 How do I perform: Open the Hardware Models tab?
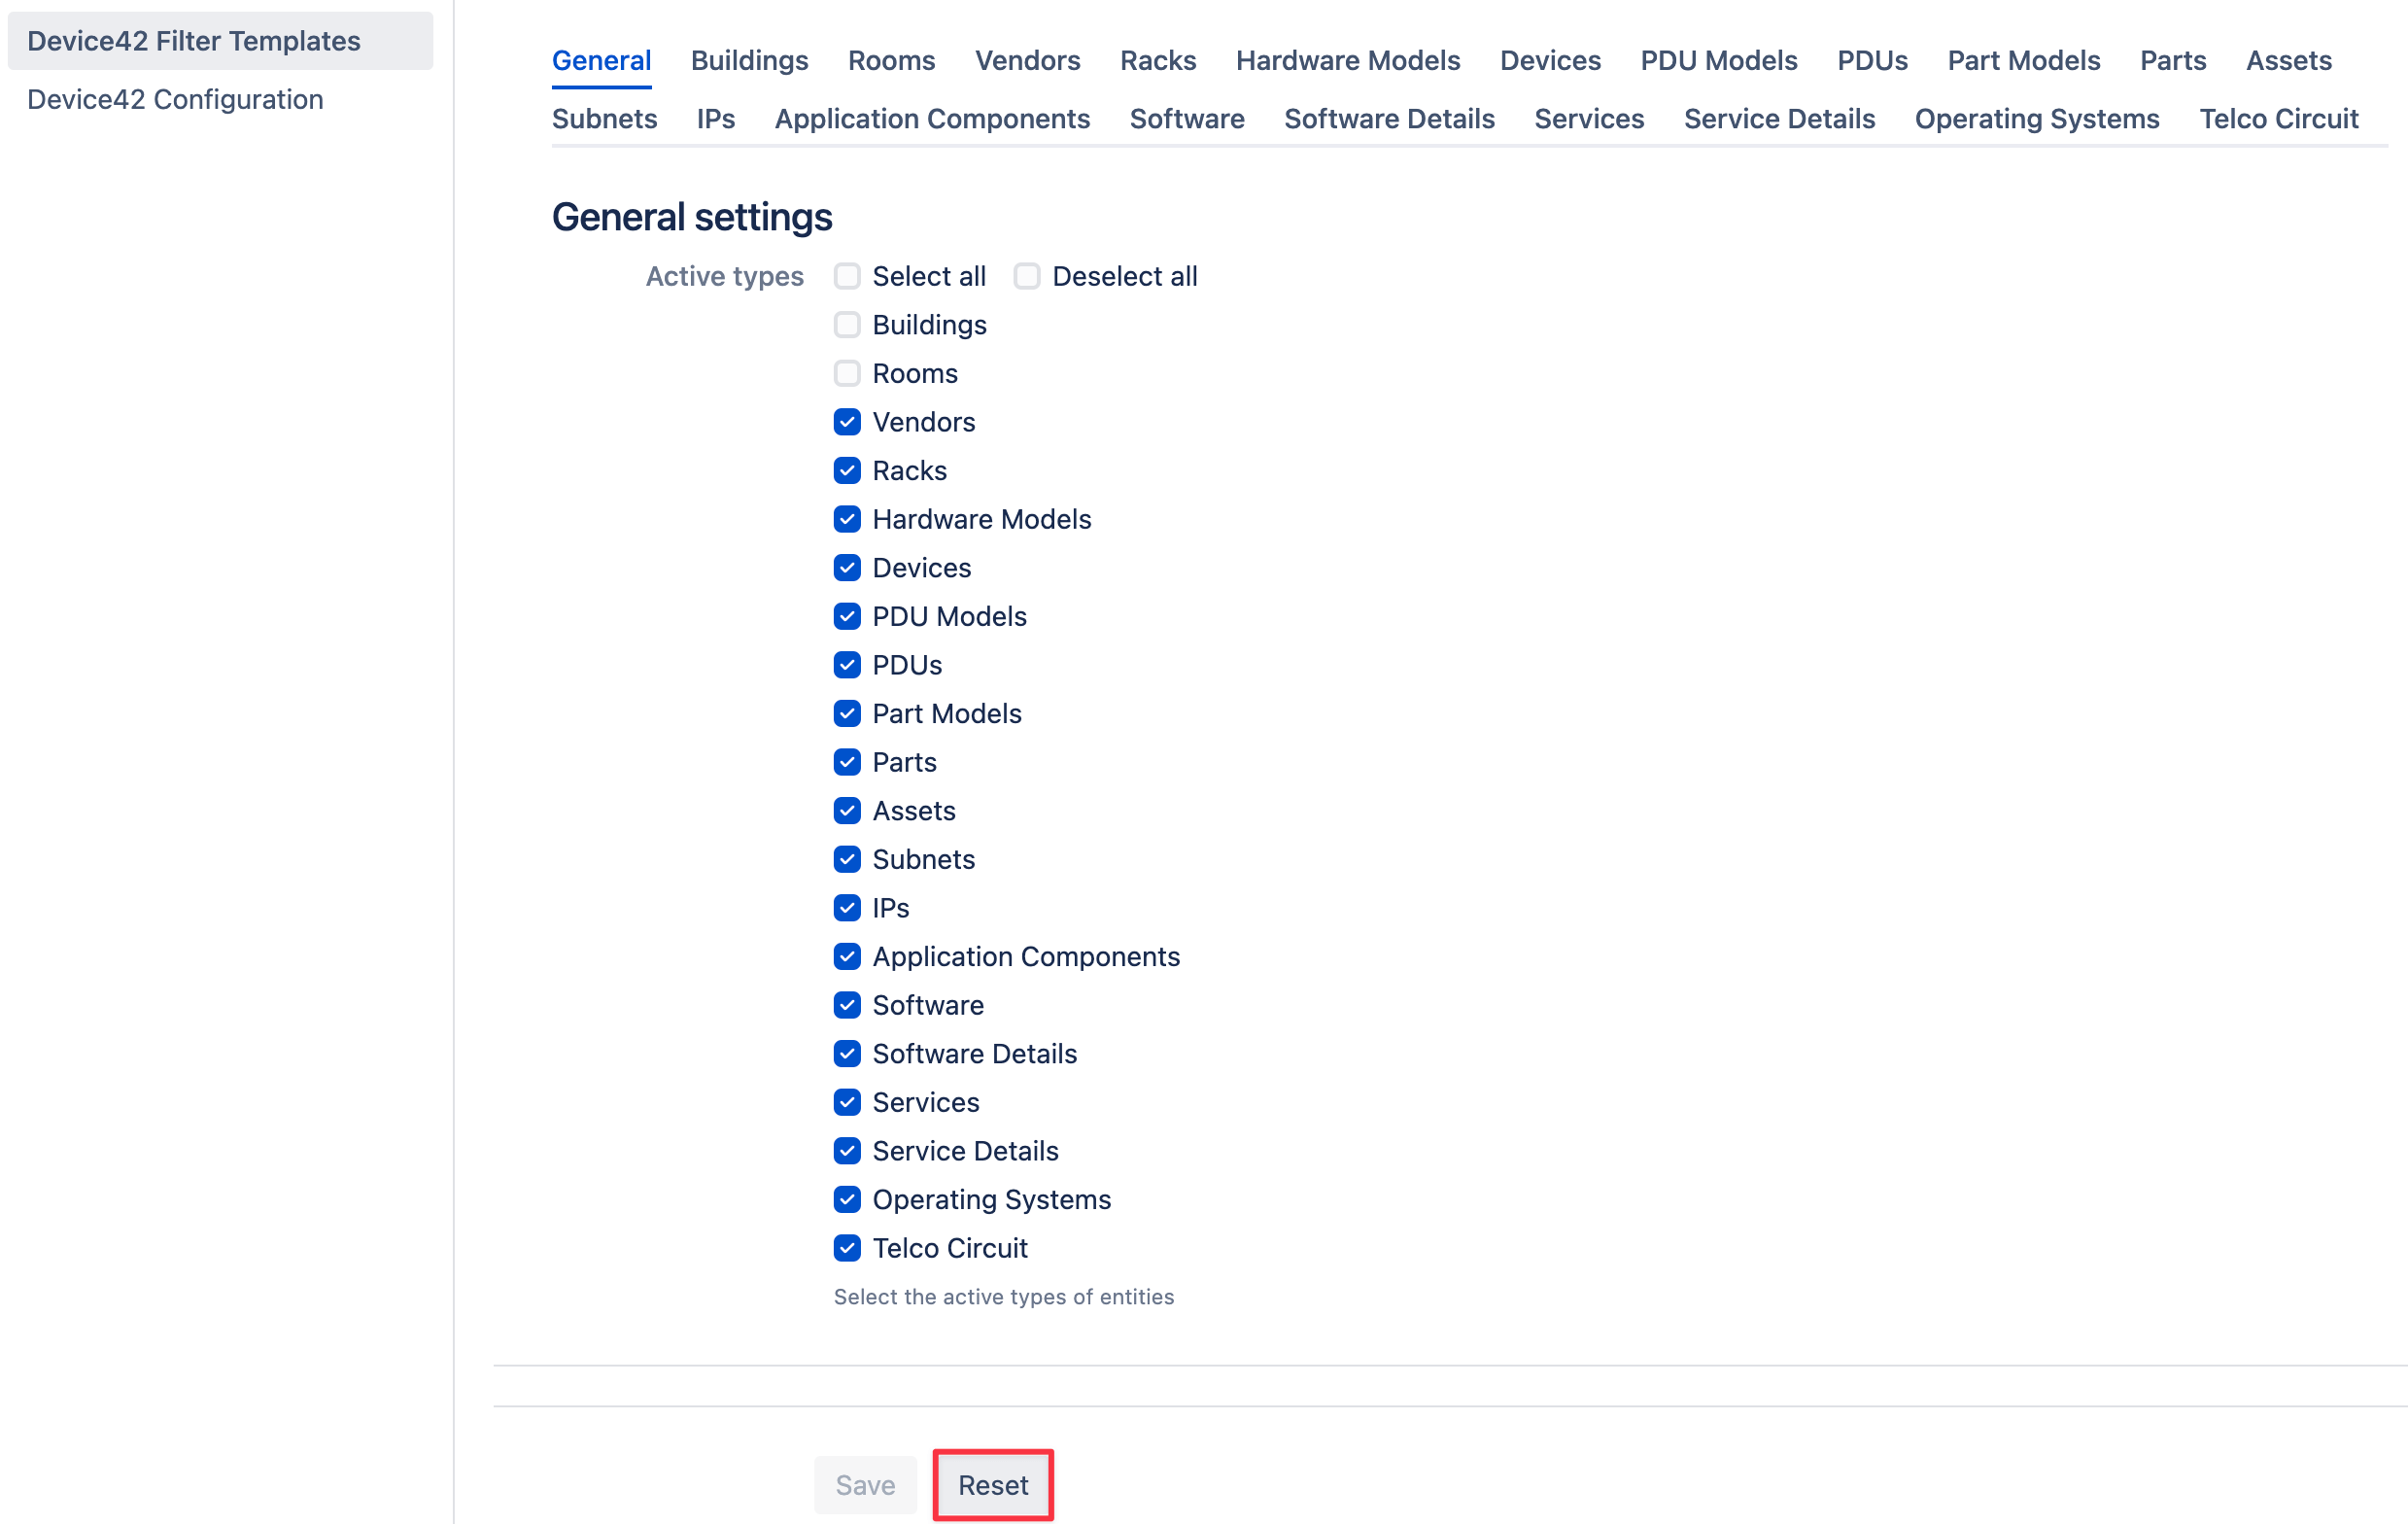point(1347,60)
